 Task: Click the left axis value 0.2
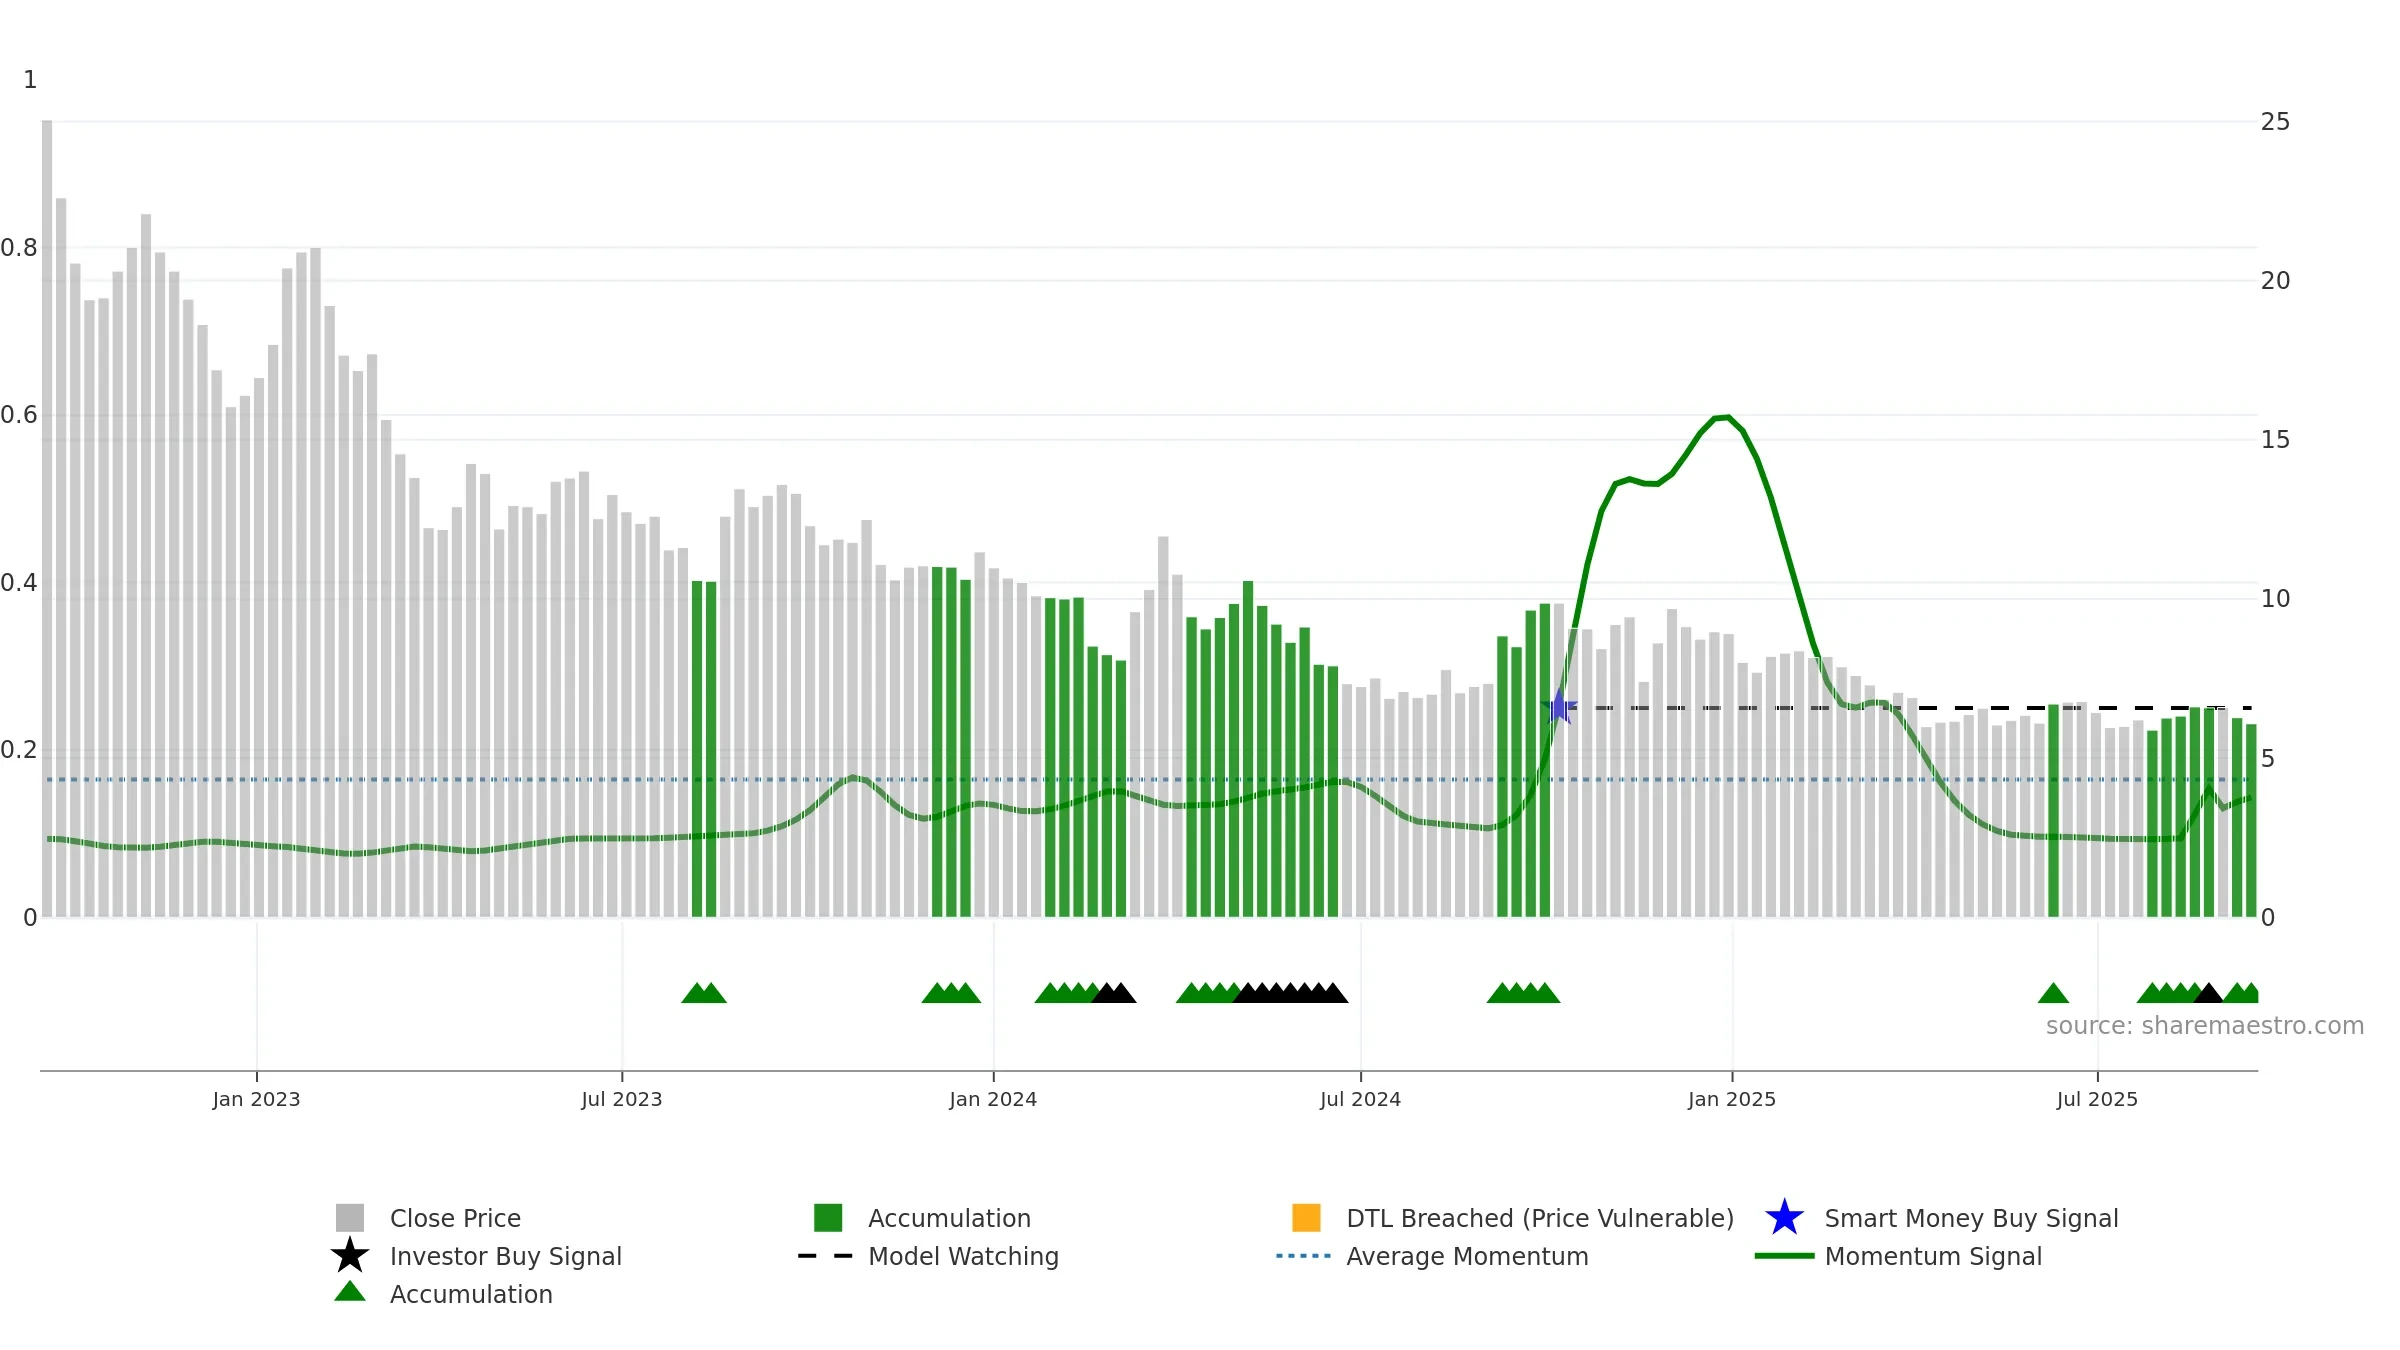[19, 750]
